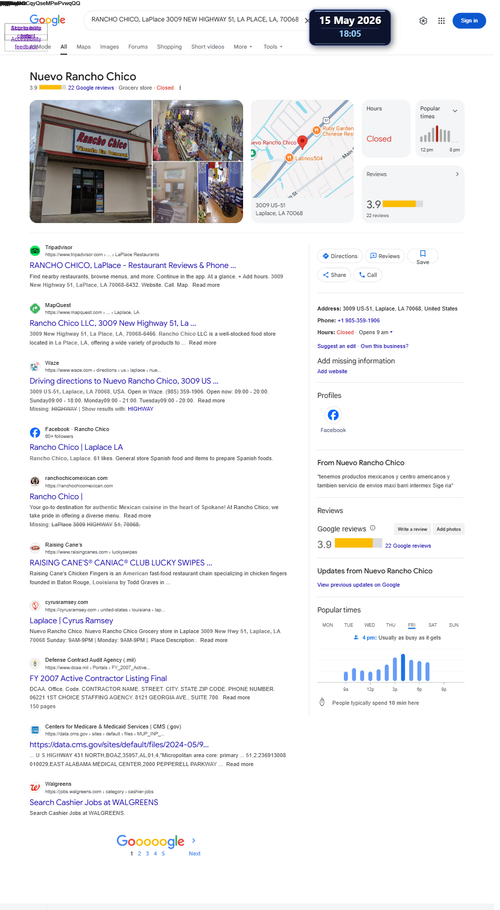This screenshot has height=910, width=500.
Task: Open the Google Settings gear icon
Action: tap(423, 21)
